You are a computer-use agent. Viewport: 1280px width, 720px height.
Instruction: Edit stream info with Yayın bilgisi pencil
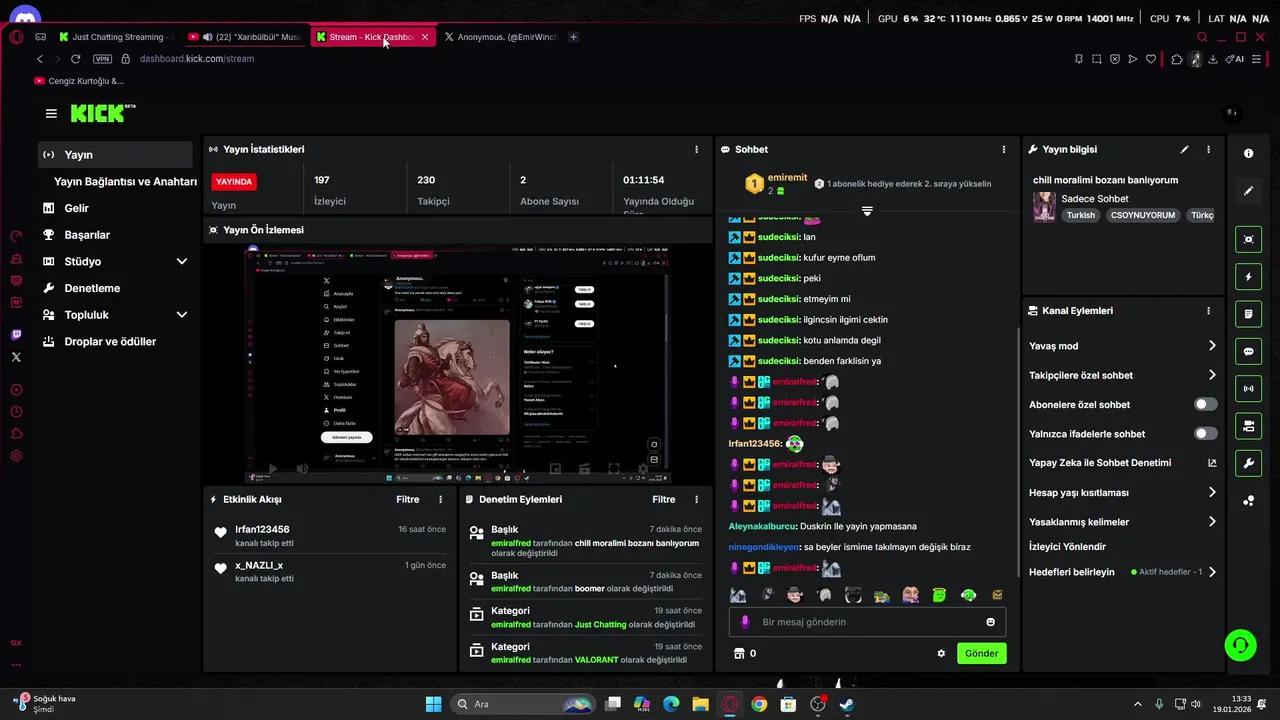(1185, 149)
